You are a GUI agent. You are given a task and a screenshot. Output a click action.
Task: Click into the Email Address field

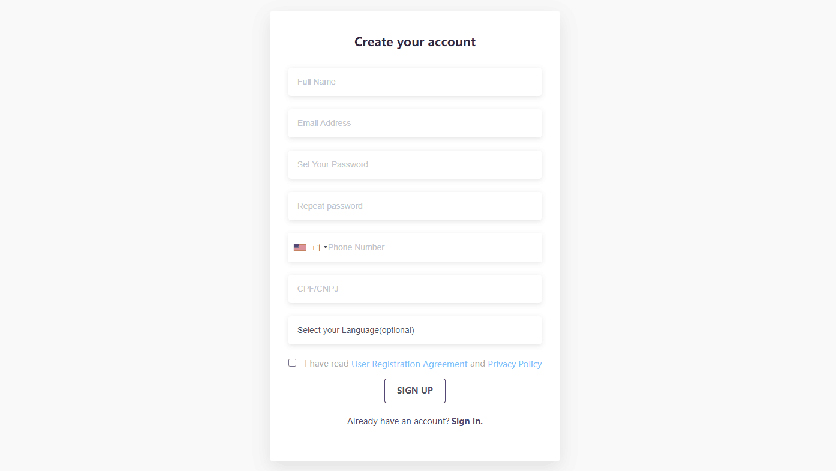coord(414,123)
